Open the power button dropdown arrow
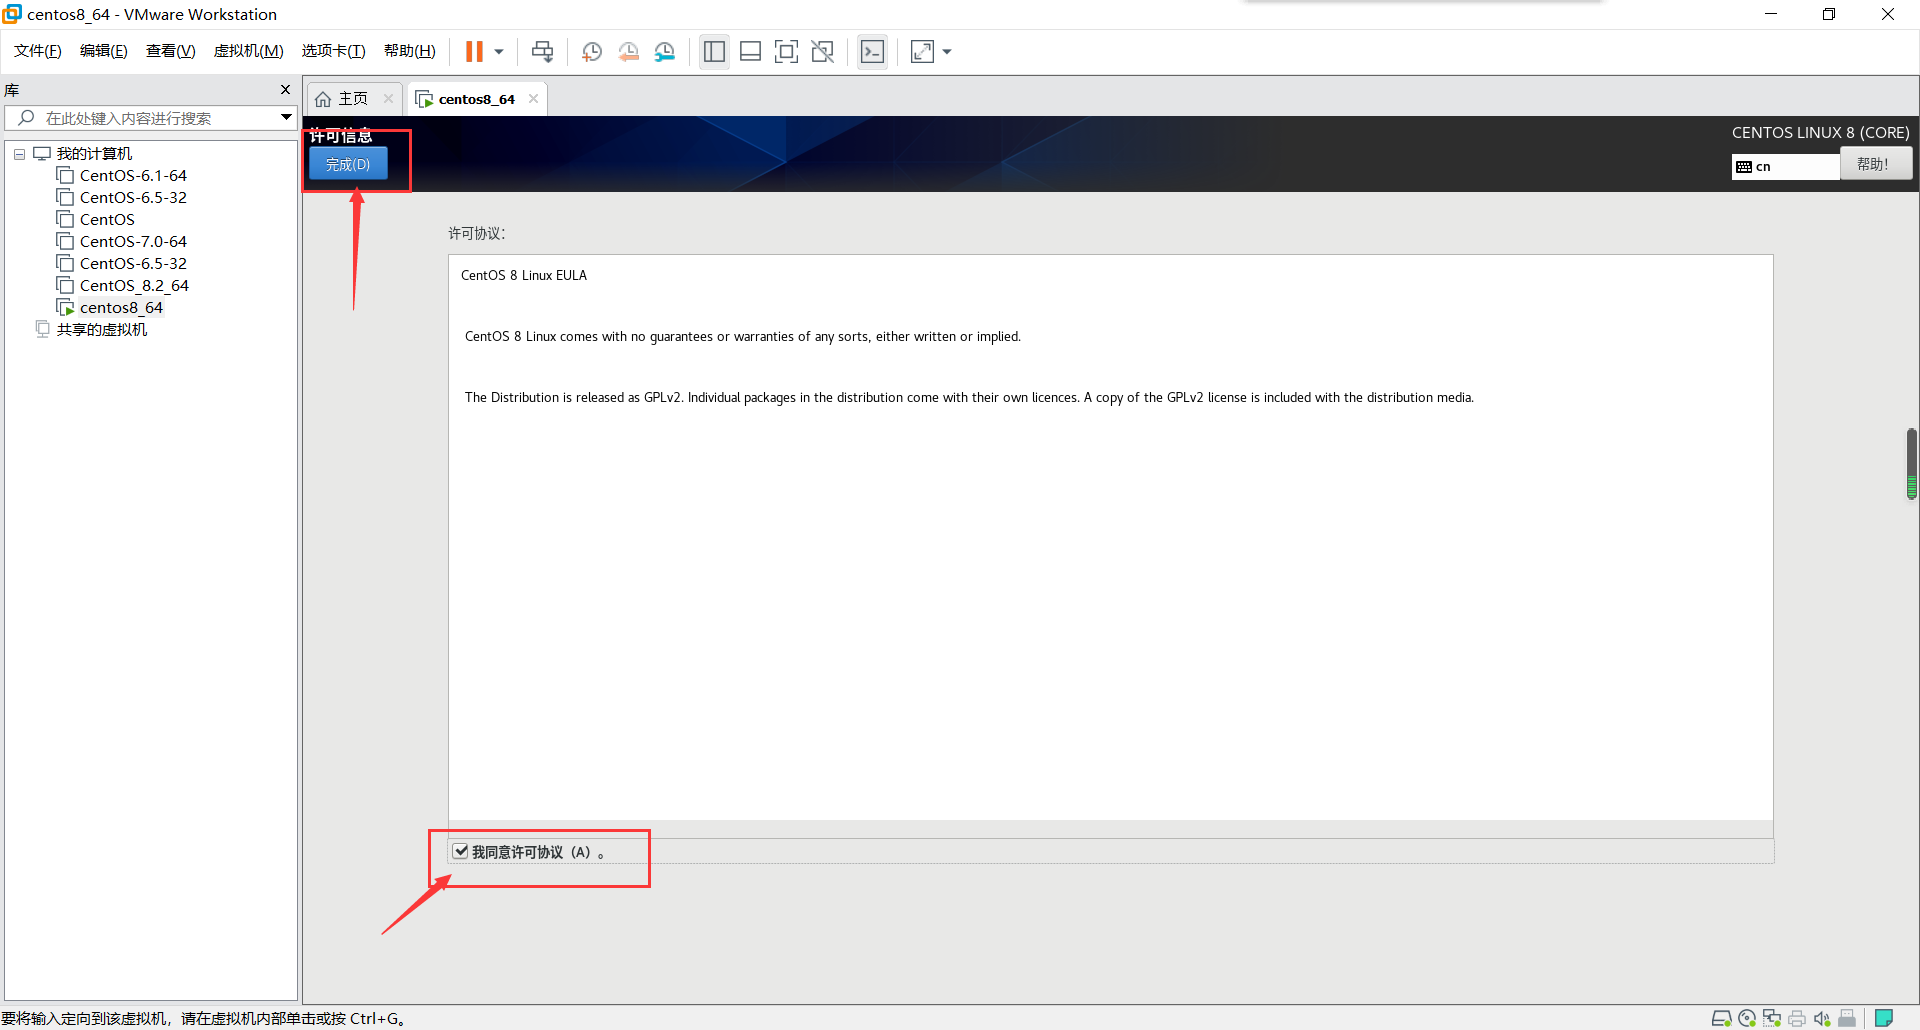The height and width of the screenshot is (1030, 1920). coord(497,51)
